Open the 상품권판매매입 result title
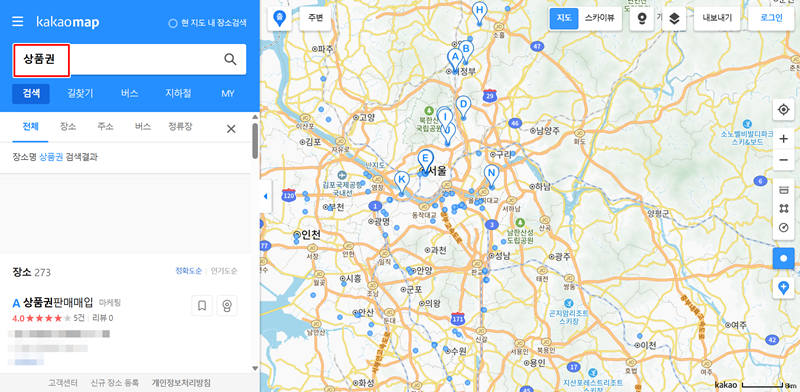The width and height of the screenshot is (800, 392). (58, 303)
